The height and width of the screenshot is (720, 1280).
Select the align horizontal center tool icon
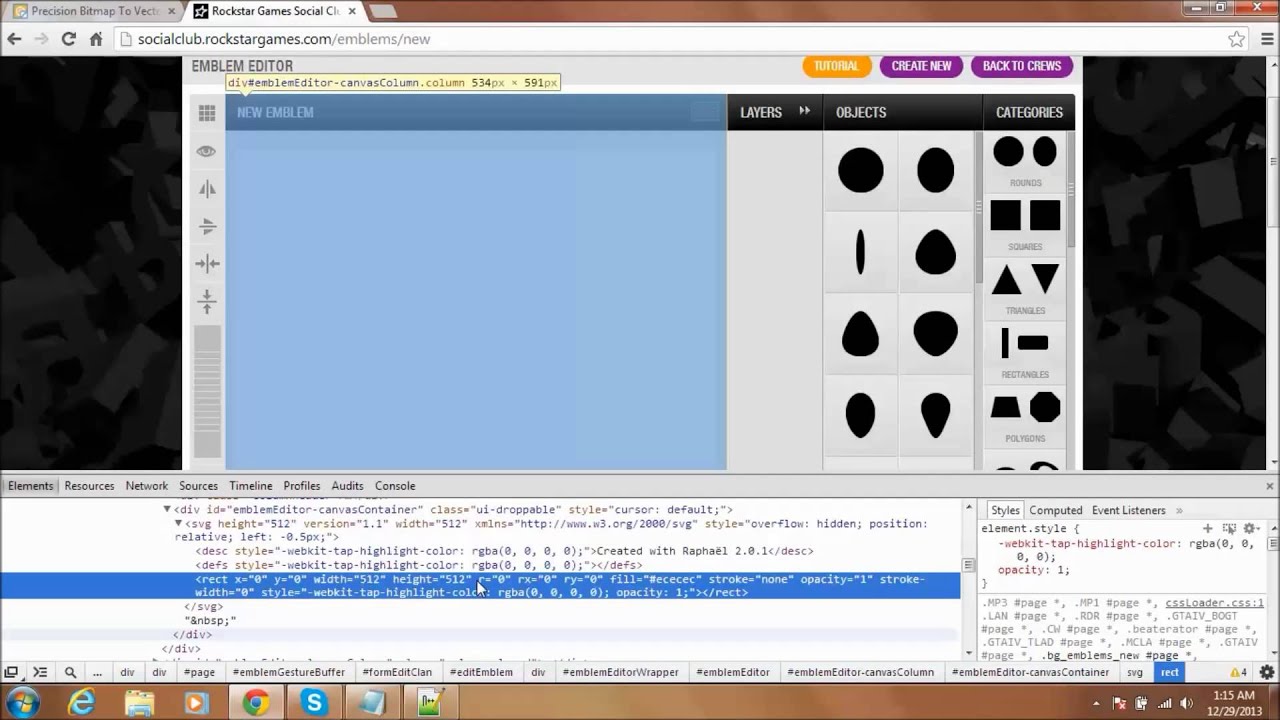207,264
